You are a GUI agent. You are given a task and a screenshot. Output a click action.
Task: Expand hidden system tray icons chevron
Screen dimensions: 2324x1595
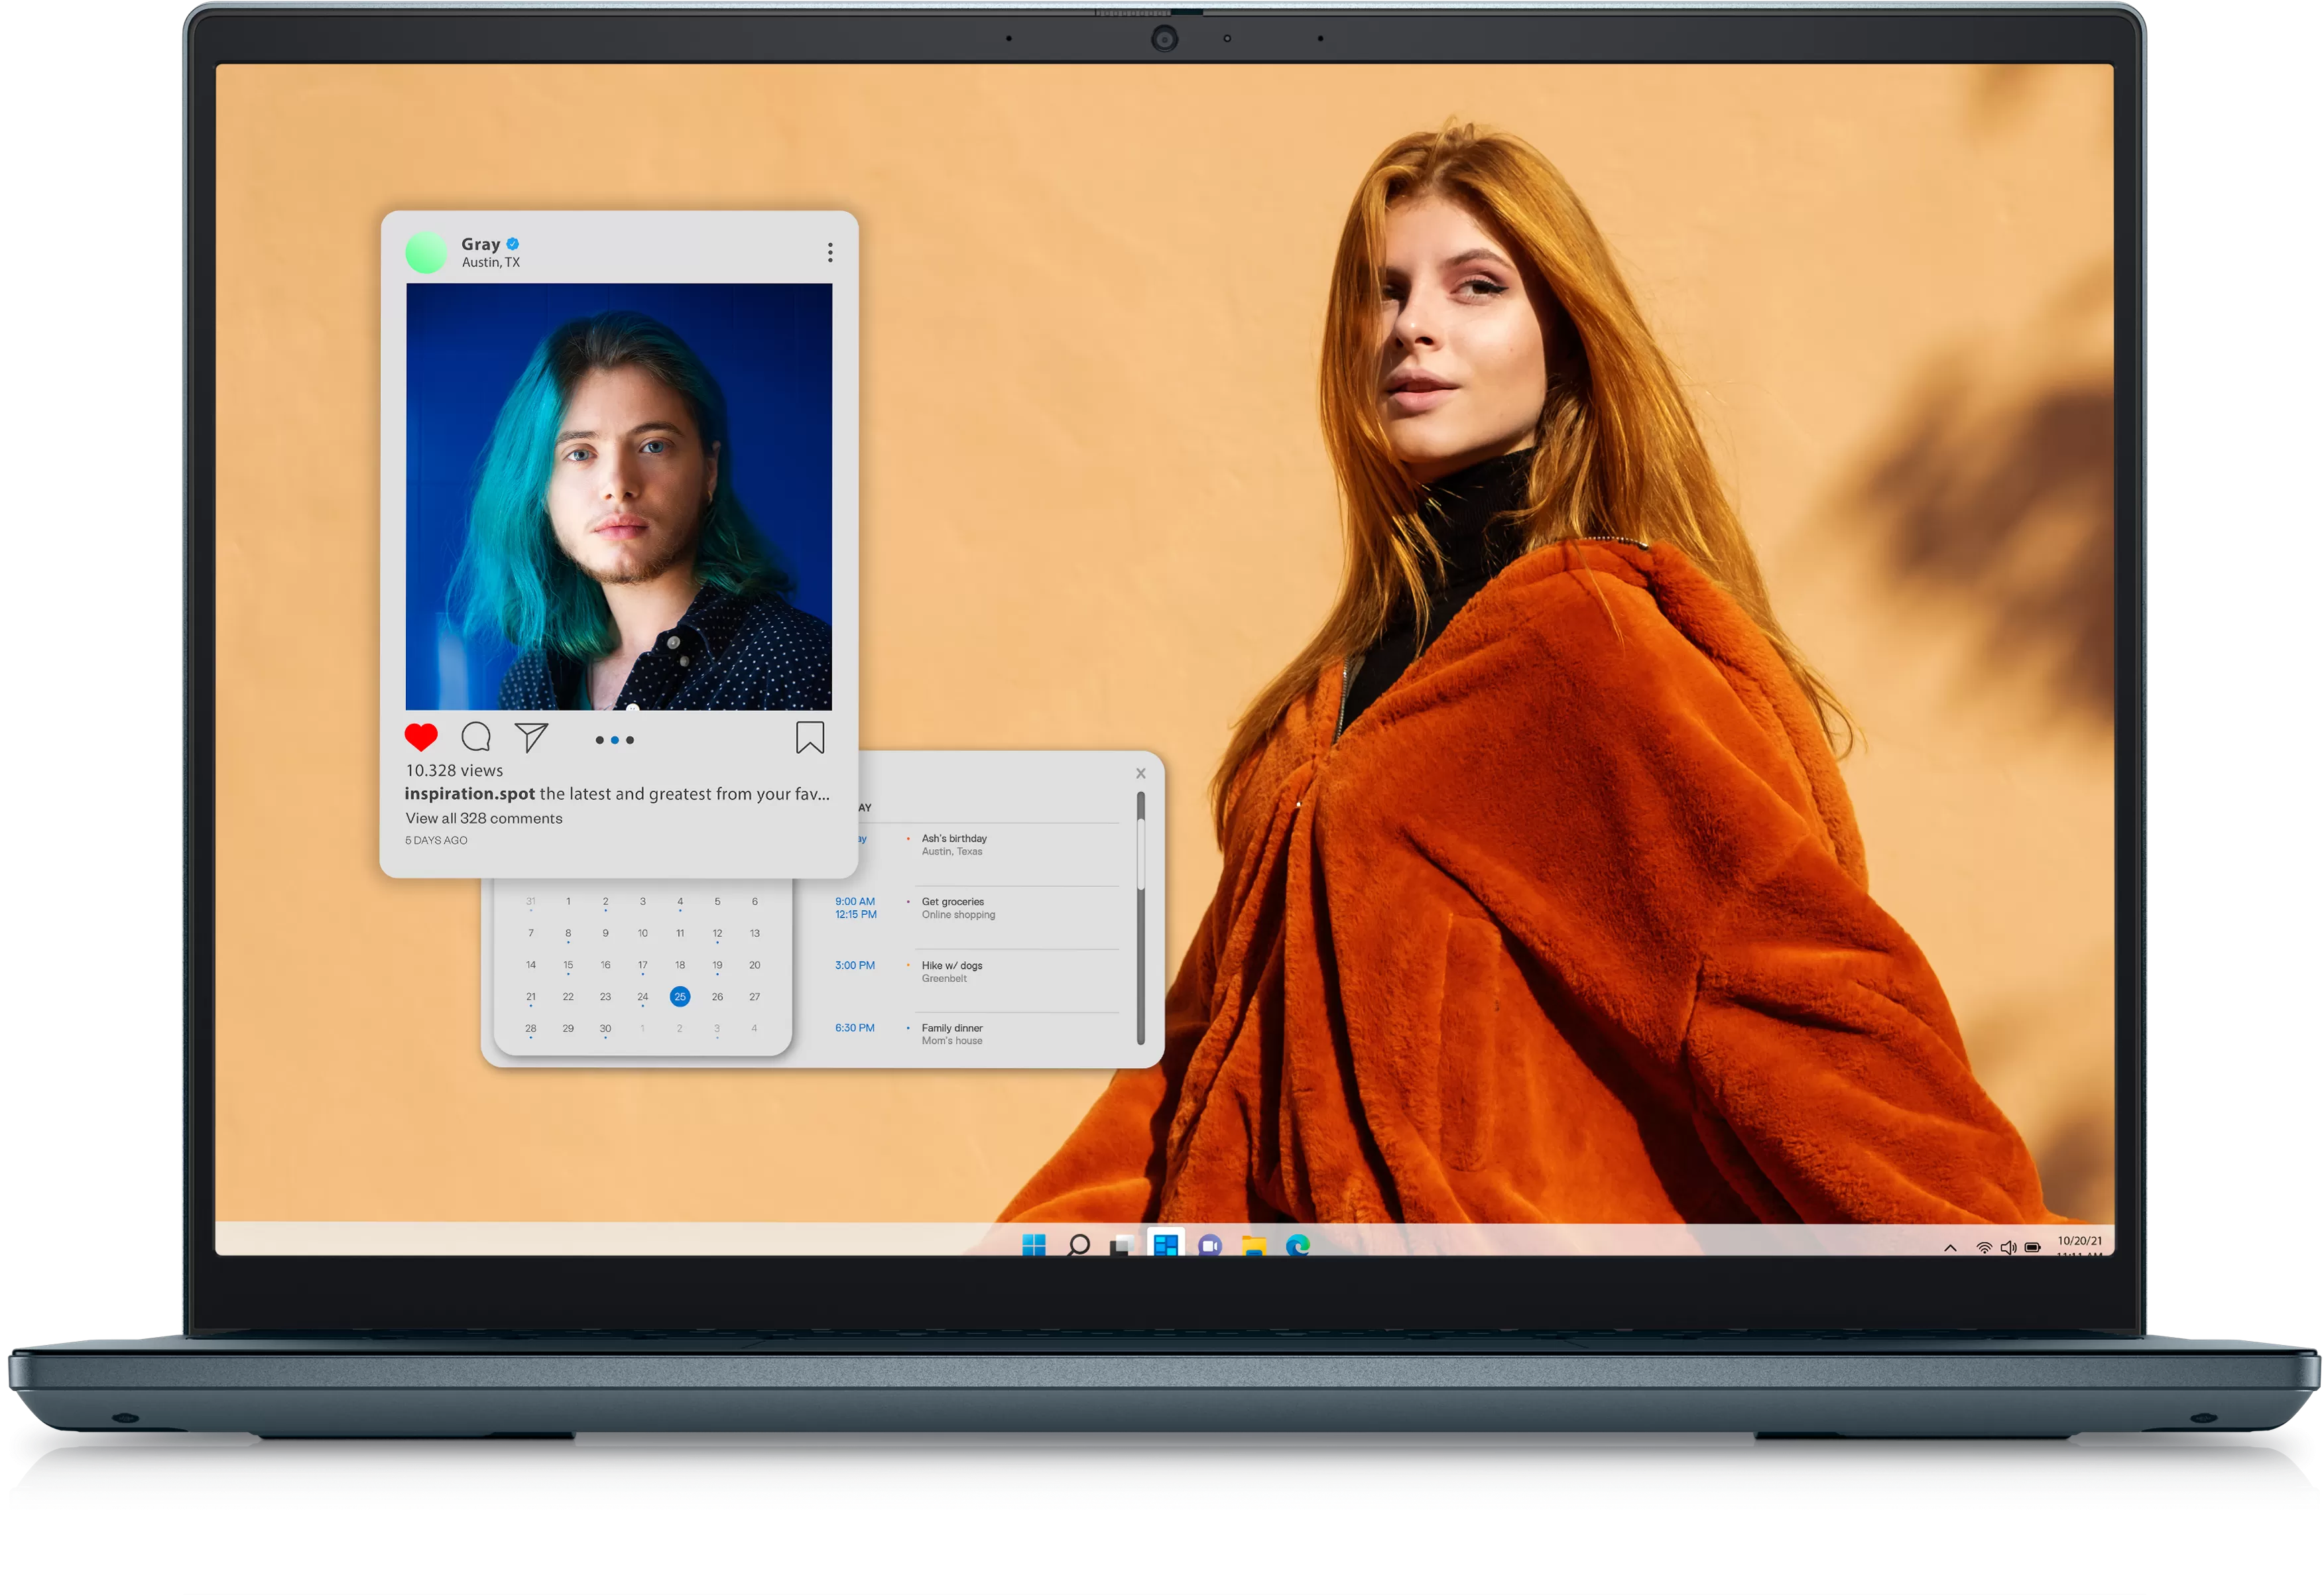(1950, 1247)
